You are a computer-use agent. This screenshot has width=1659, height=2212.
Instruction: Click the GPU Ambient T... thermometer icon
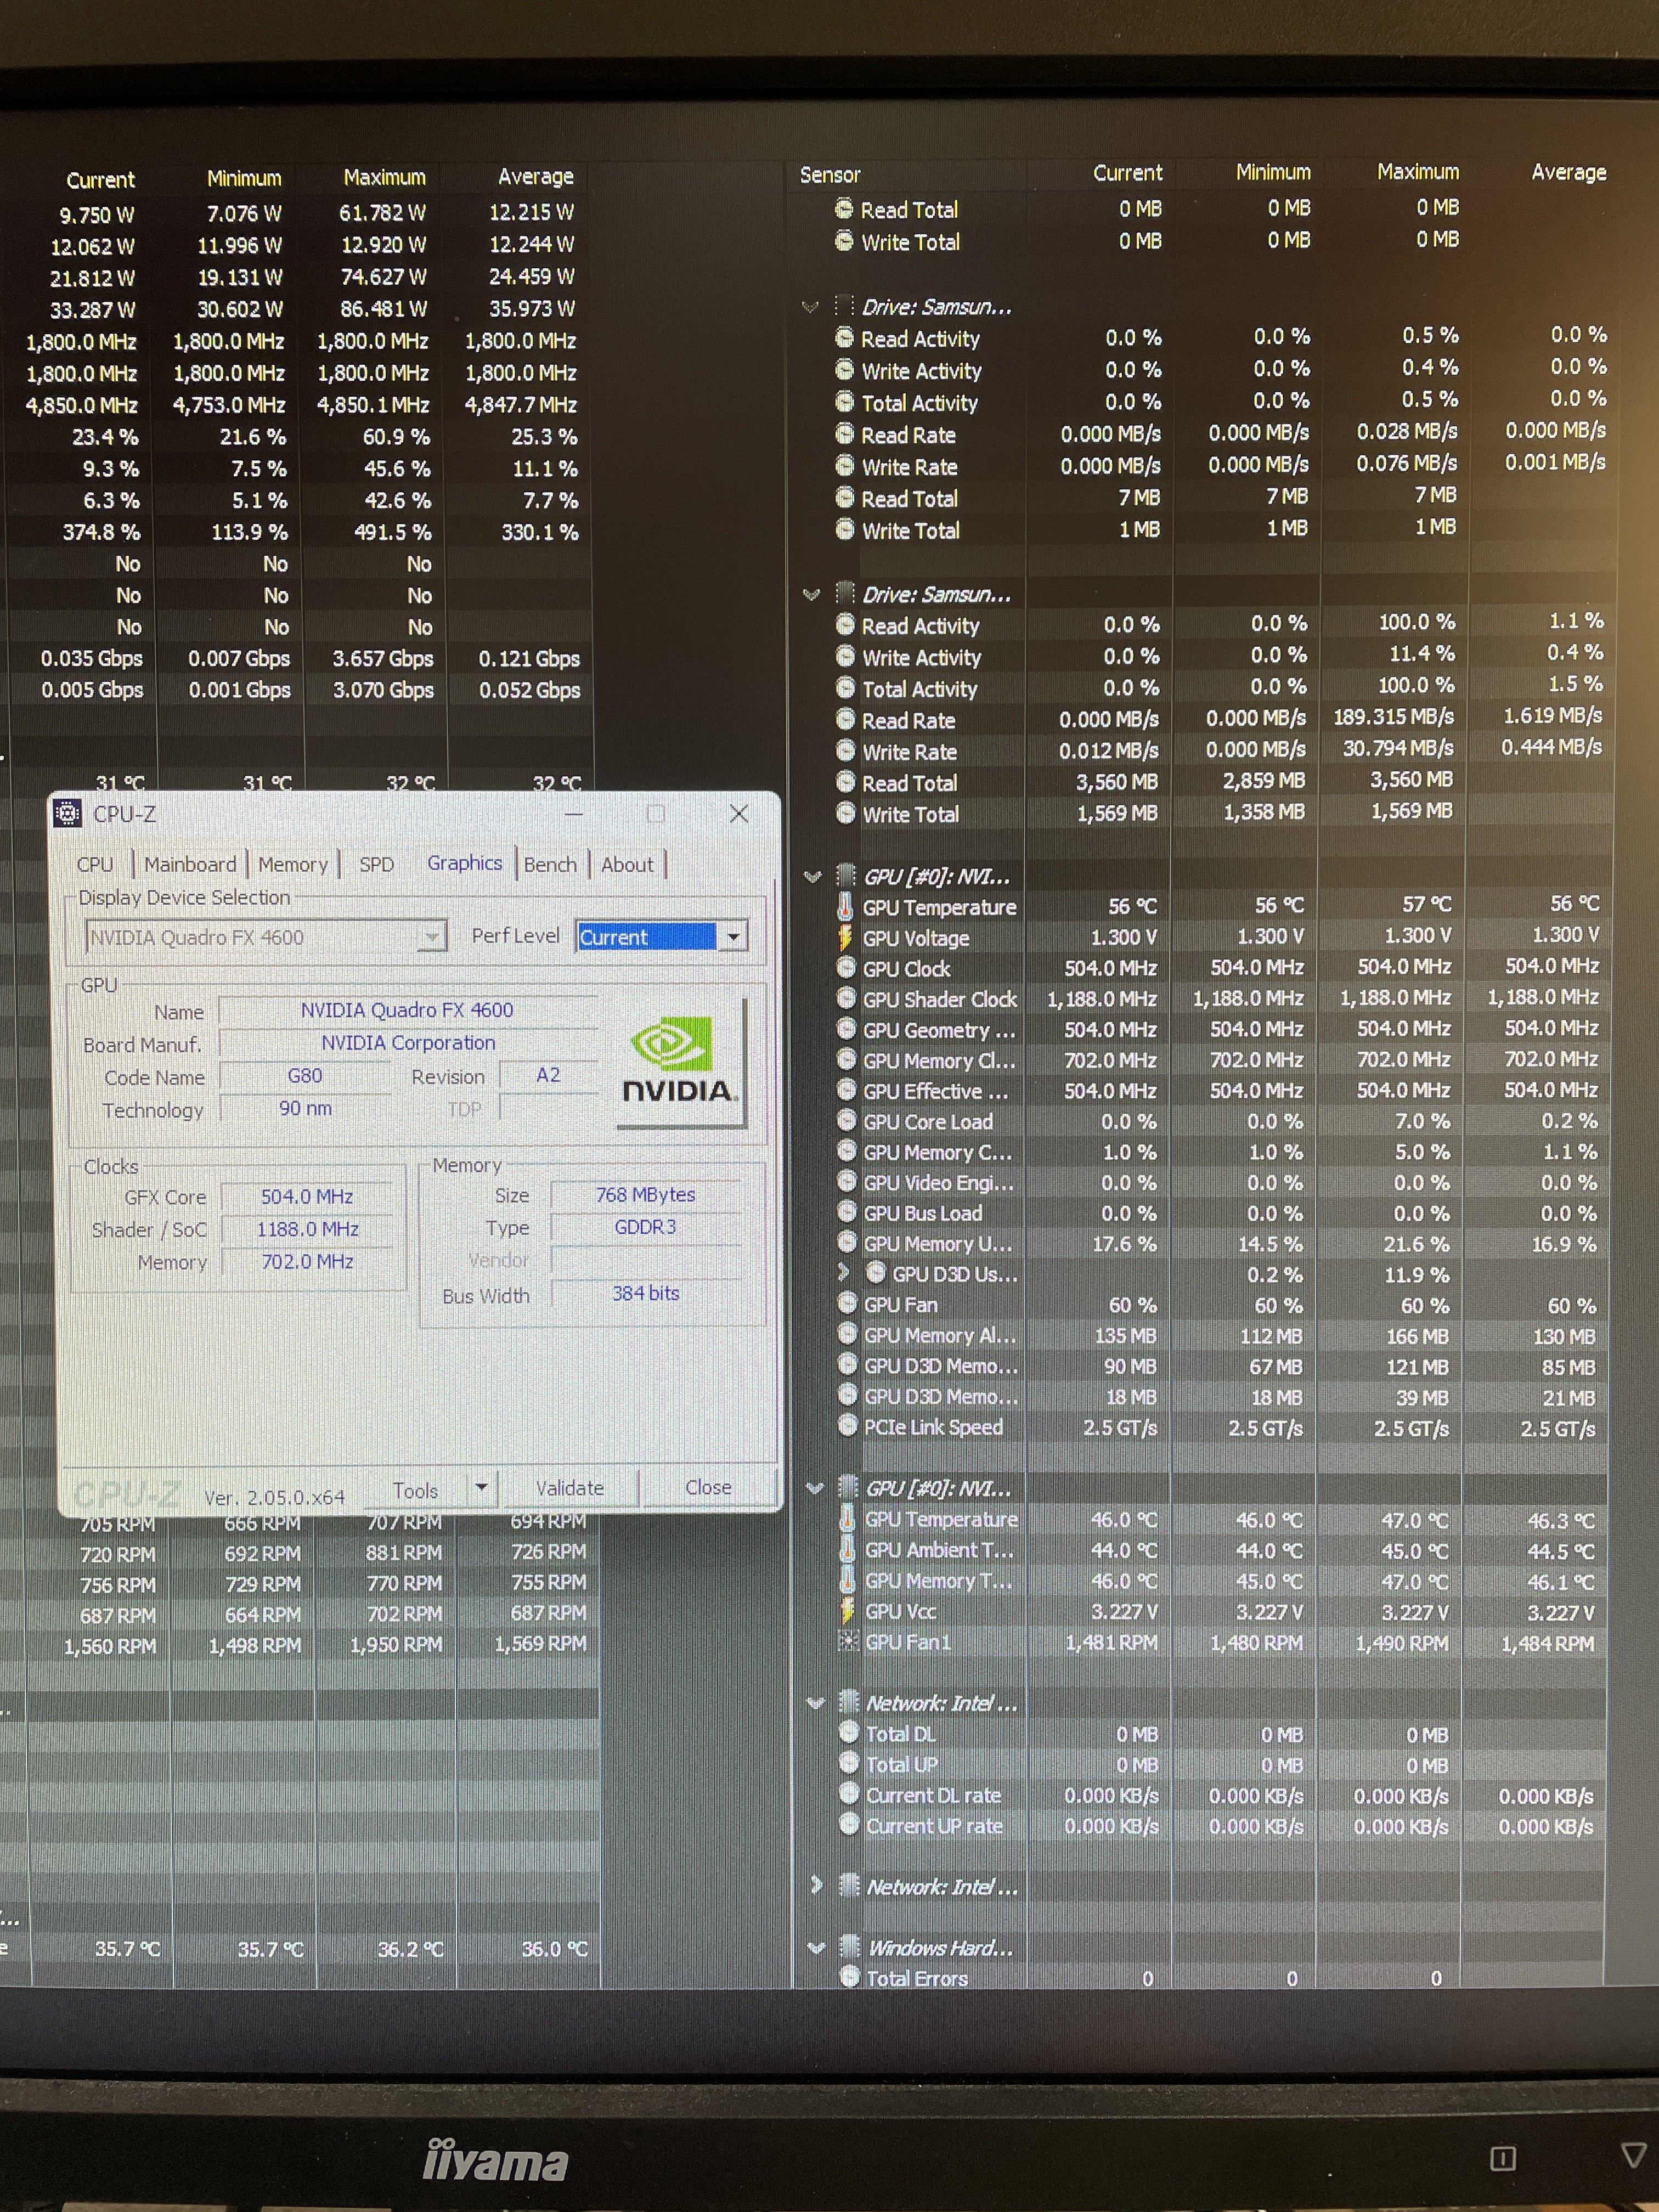pyautogui.click(x=848, y=1550)
